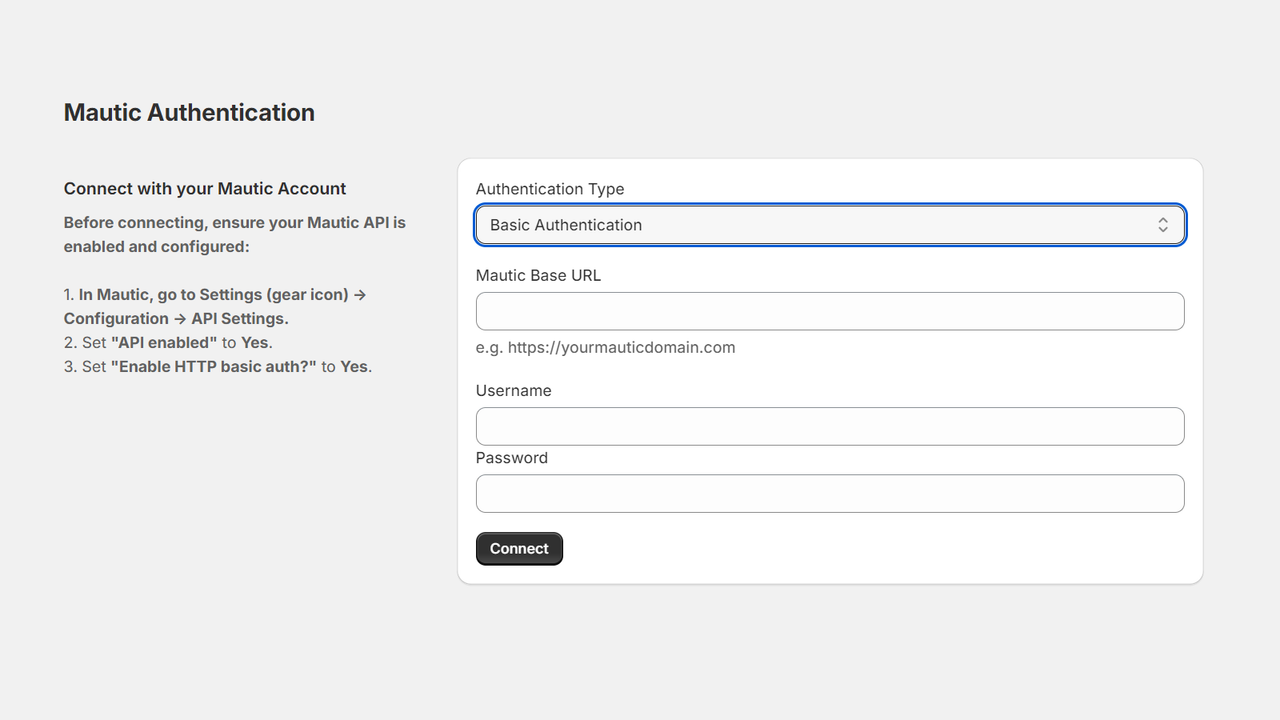Click the Connect button
Screen dimensions: 1280x720
(x=519, y=548)
